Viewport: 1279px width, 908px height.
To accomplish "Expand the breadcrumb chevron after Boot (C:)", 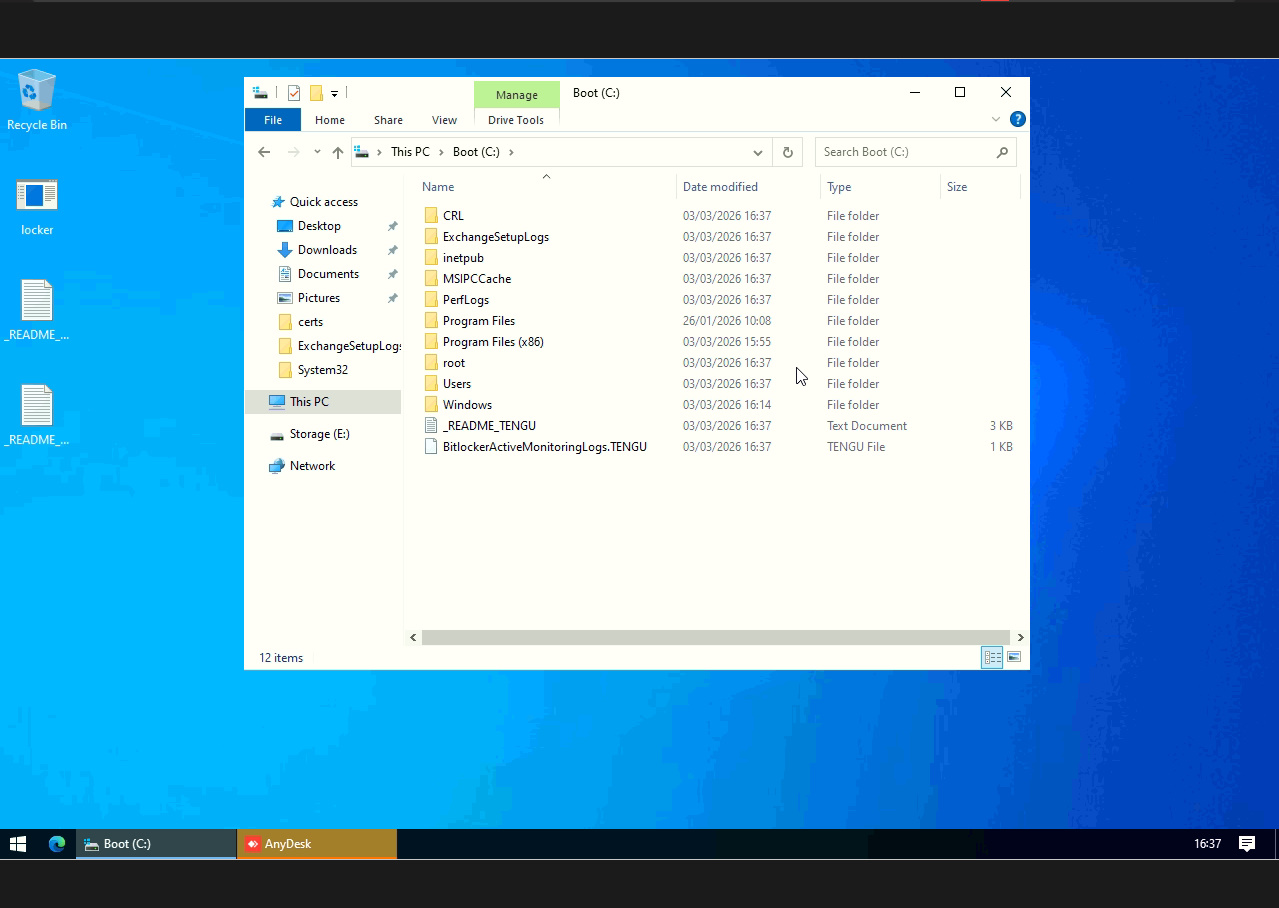I will pos(511,152).
